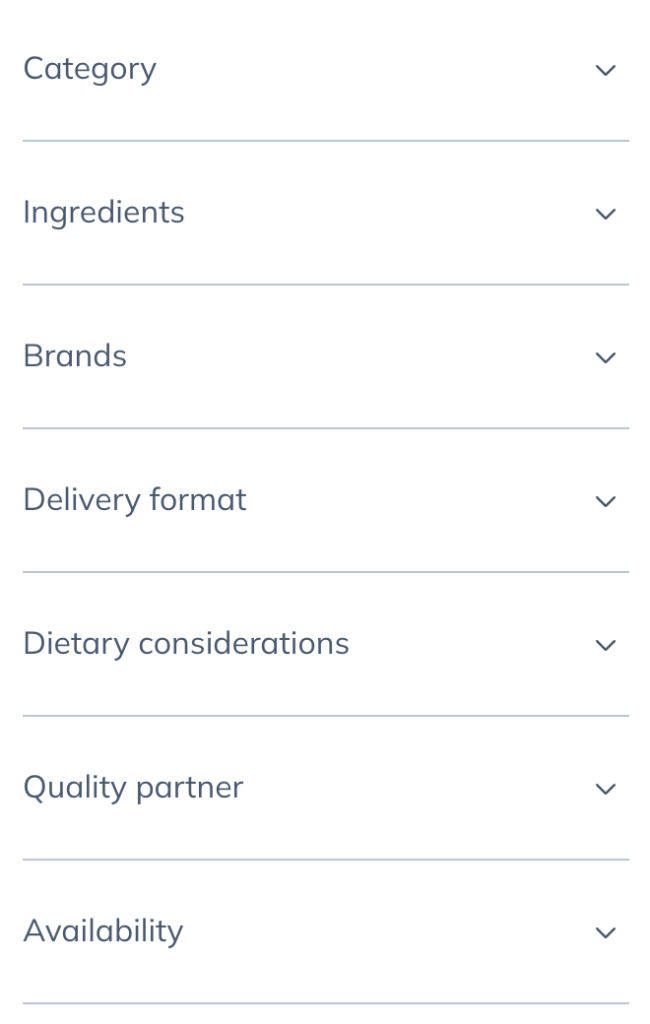Open the Dietary considerations chevron

[604, 645]
